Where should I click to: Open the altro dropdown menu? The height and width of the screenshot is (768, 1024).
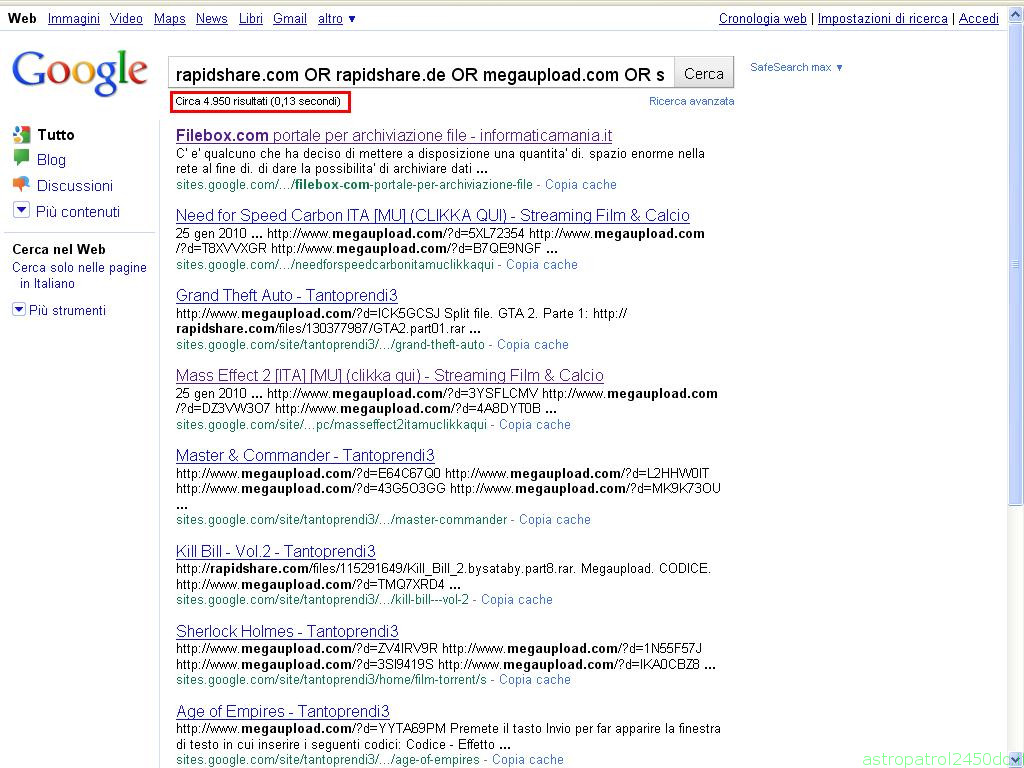336,19
